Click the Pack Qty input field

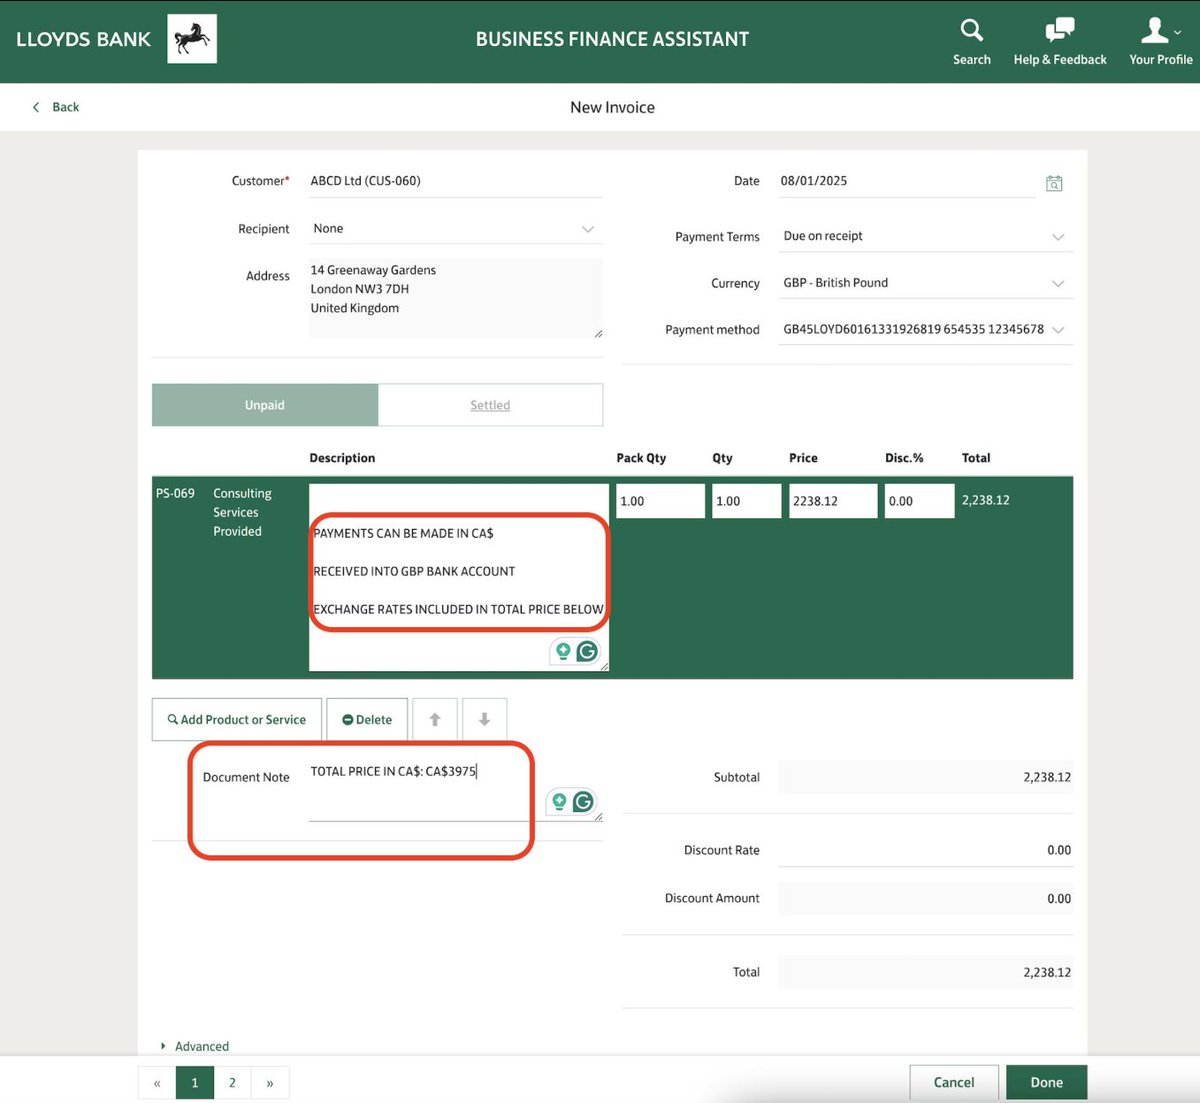(x=660, y=501)
